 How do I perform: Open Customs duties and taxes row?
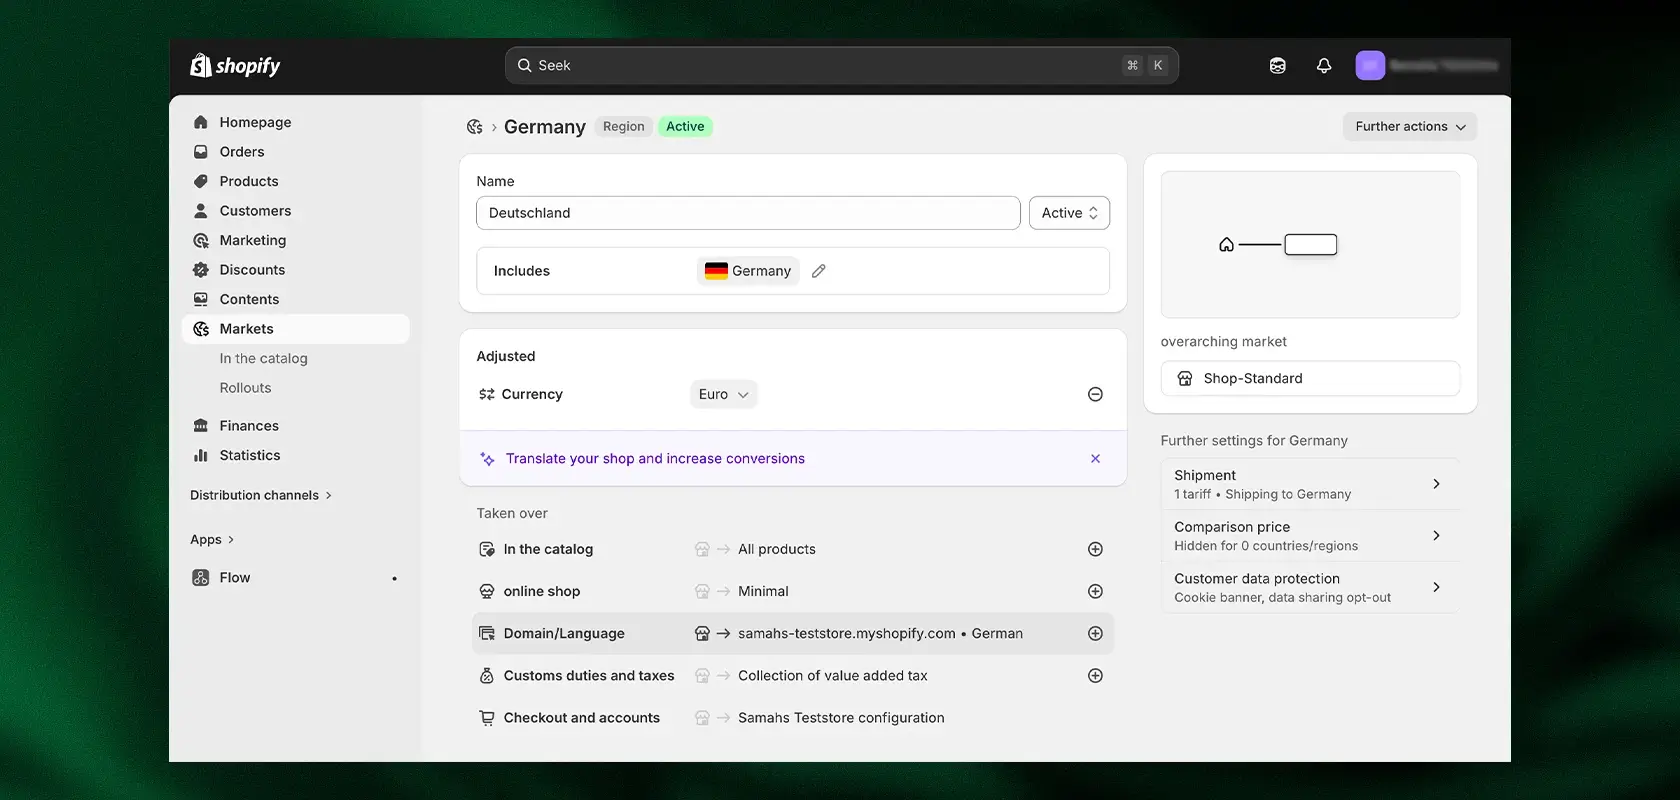click(793, 675)
